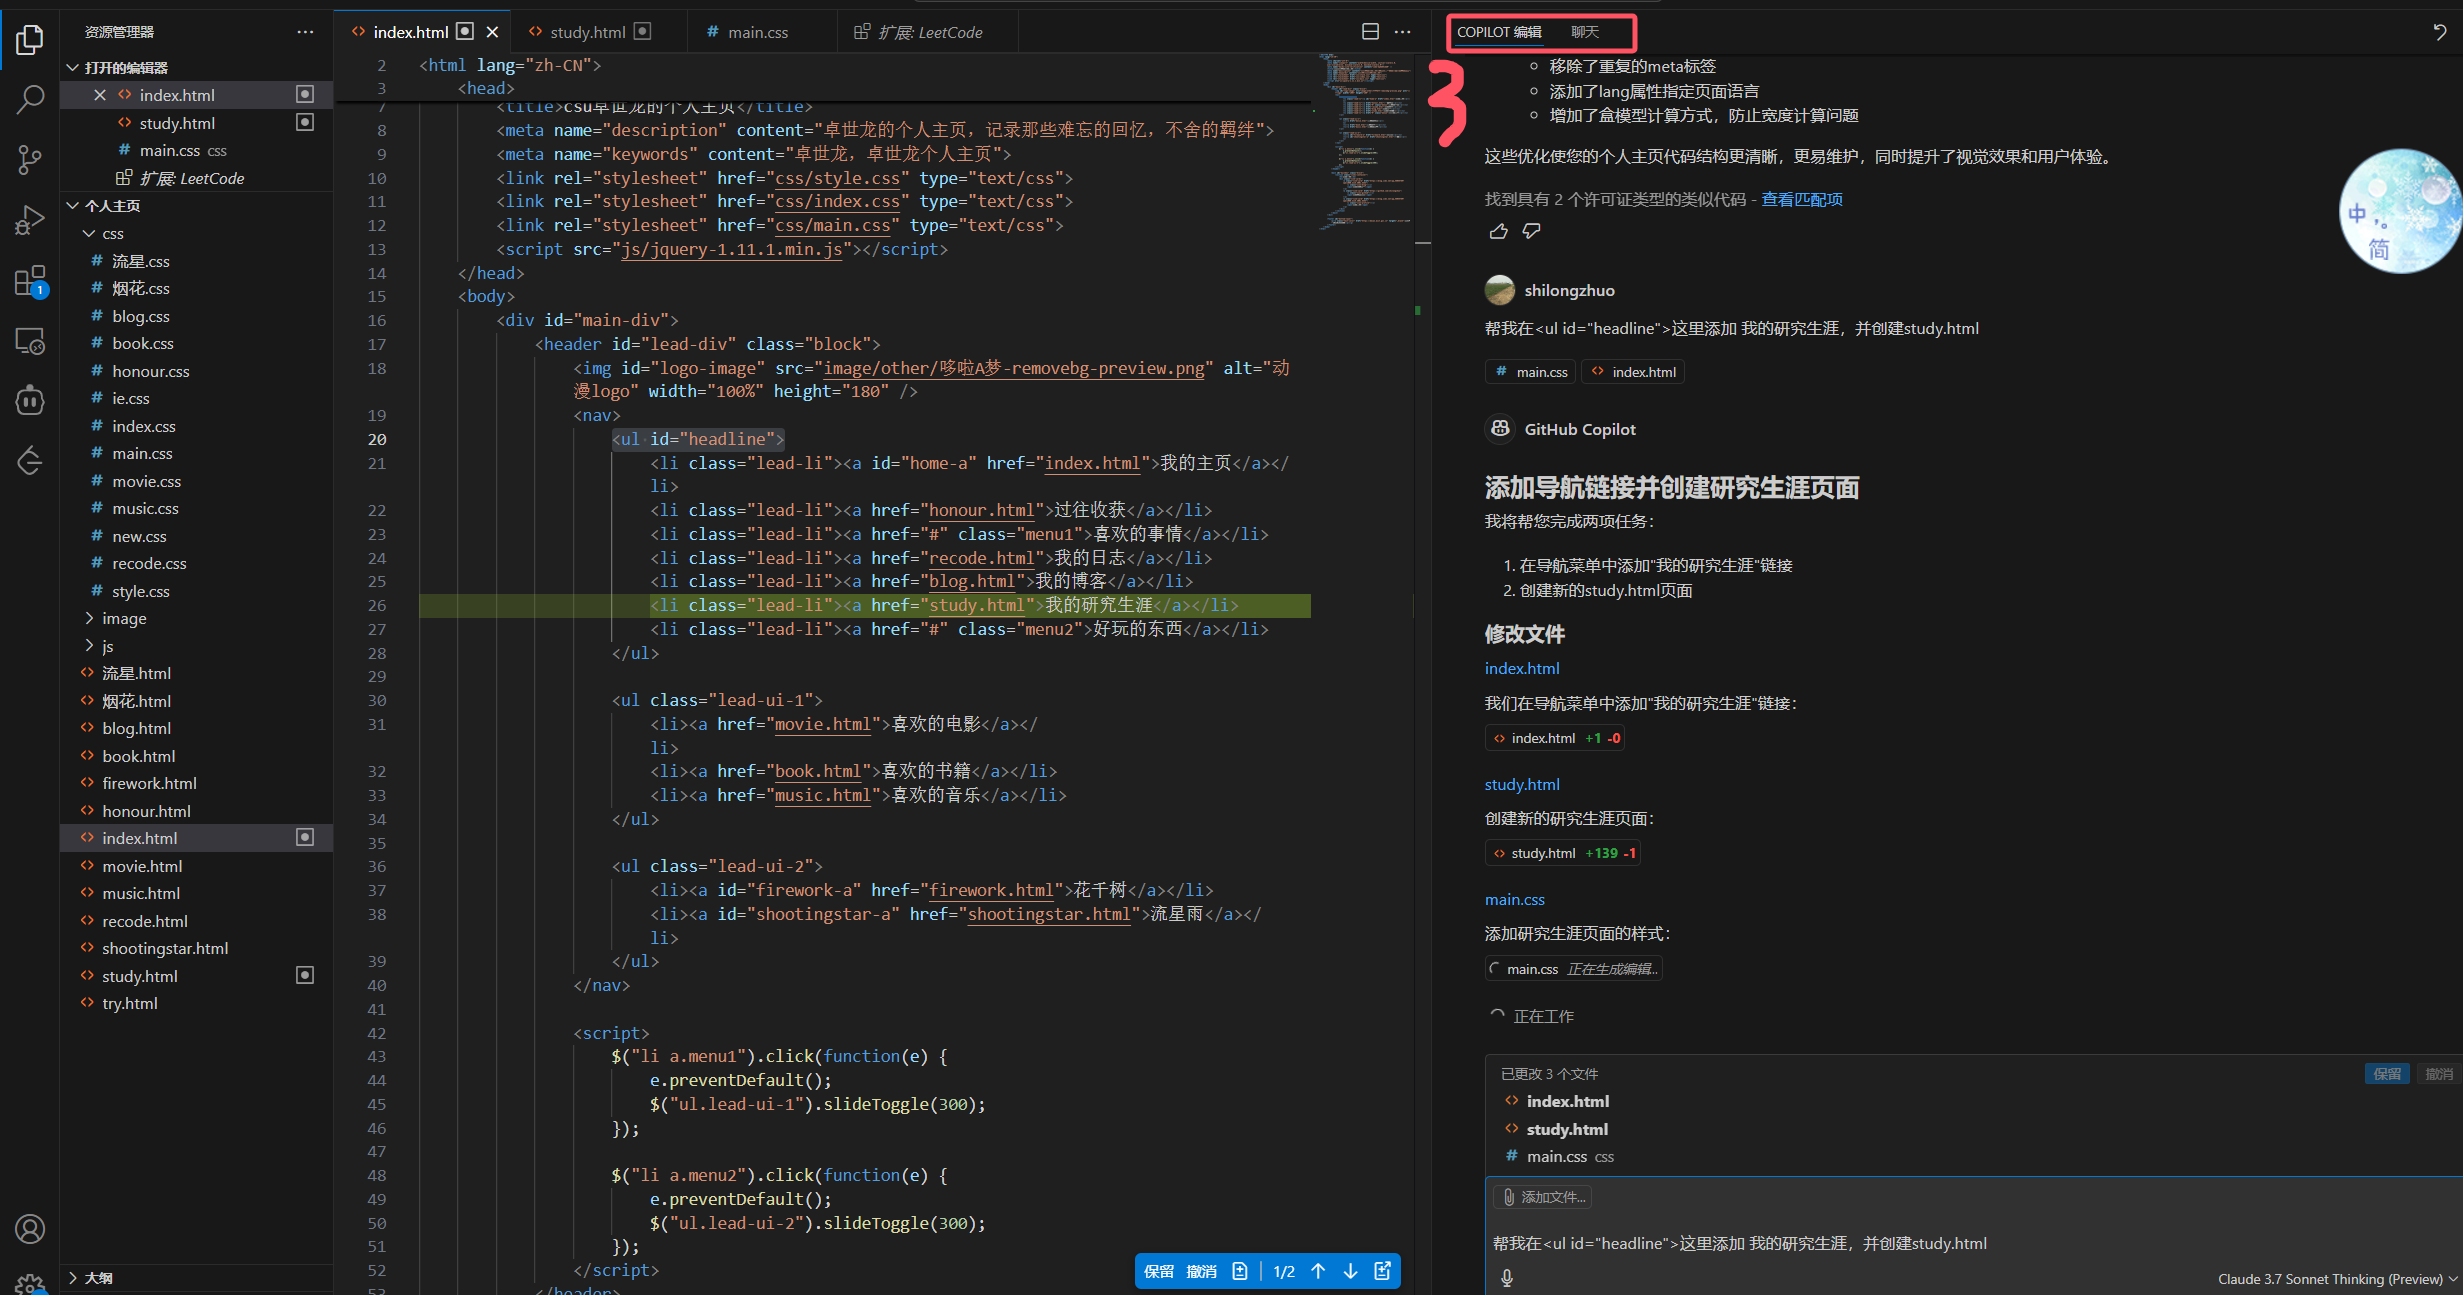Open Run and Debug view
This screenshot has width=2463, height=1295.
(30, 220)
